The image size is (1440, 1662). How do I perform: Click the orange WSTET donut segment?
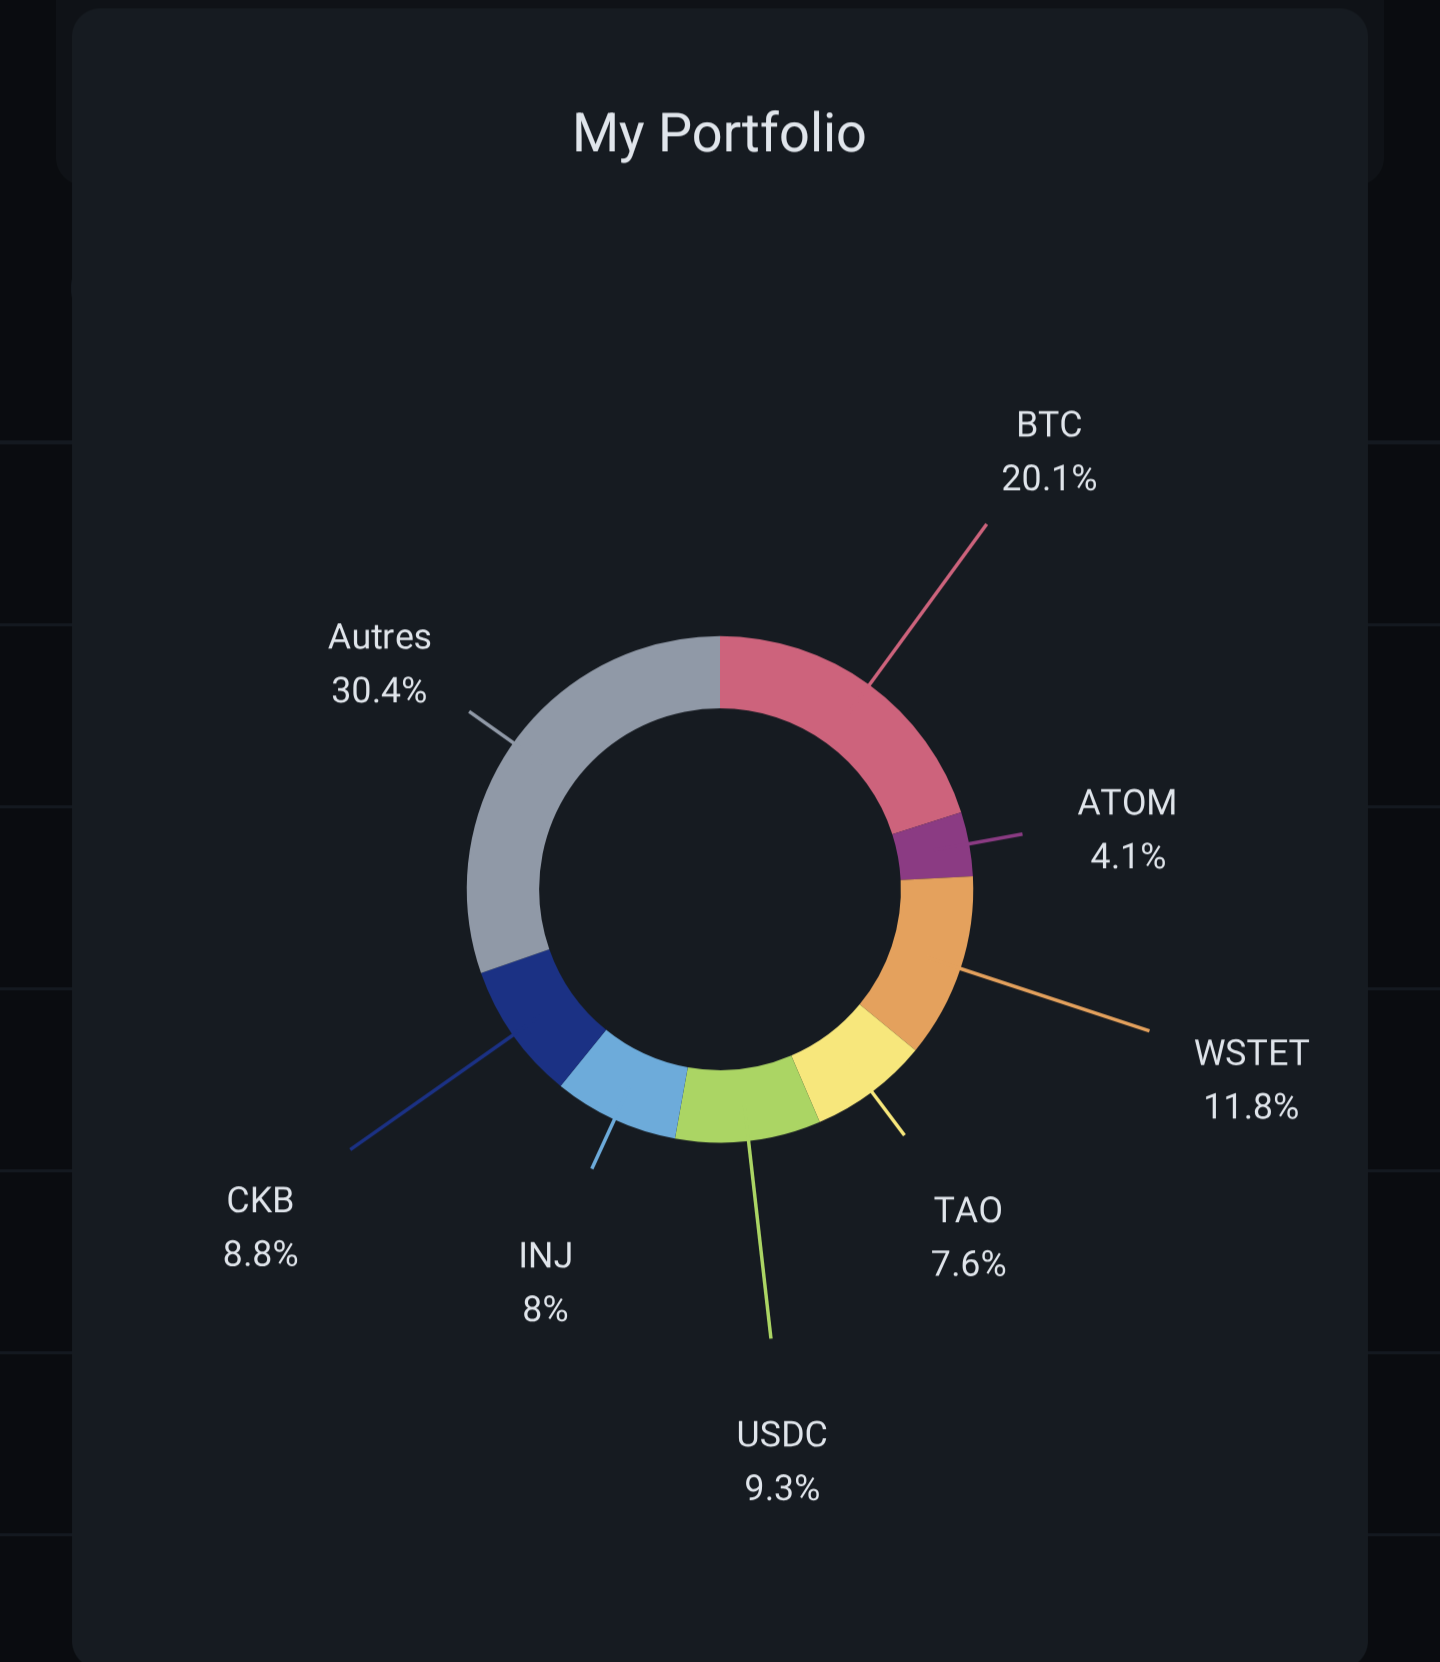(x=924, y=960)
